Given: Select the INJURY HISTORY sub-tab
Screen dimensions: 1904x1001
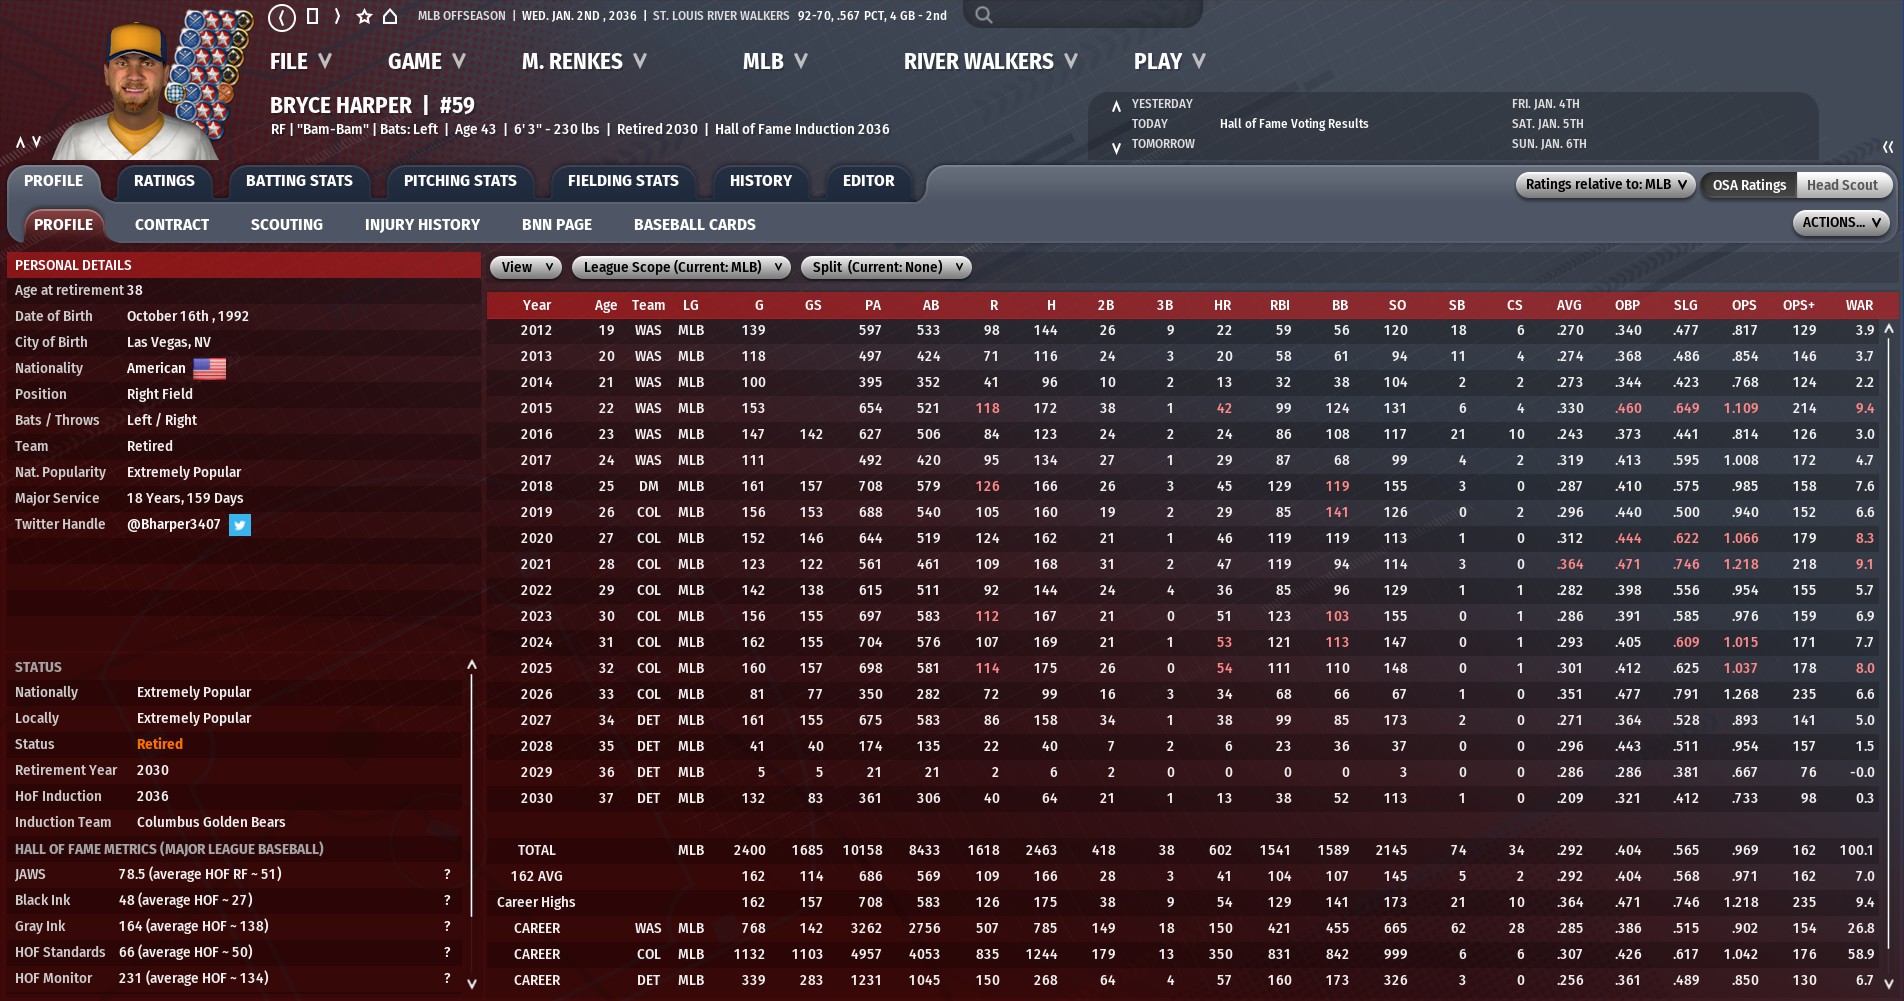Looking at the screenshot, I should click(422, 225).
